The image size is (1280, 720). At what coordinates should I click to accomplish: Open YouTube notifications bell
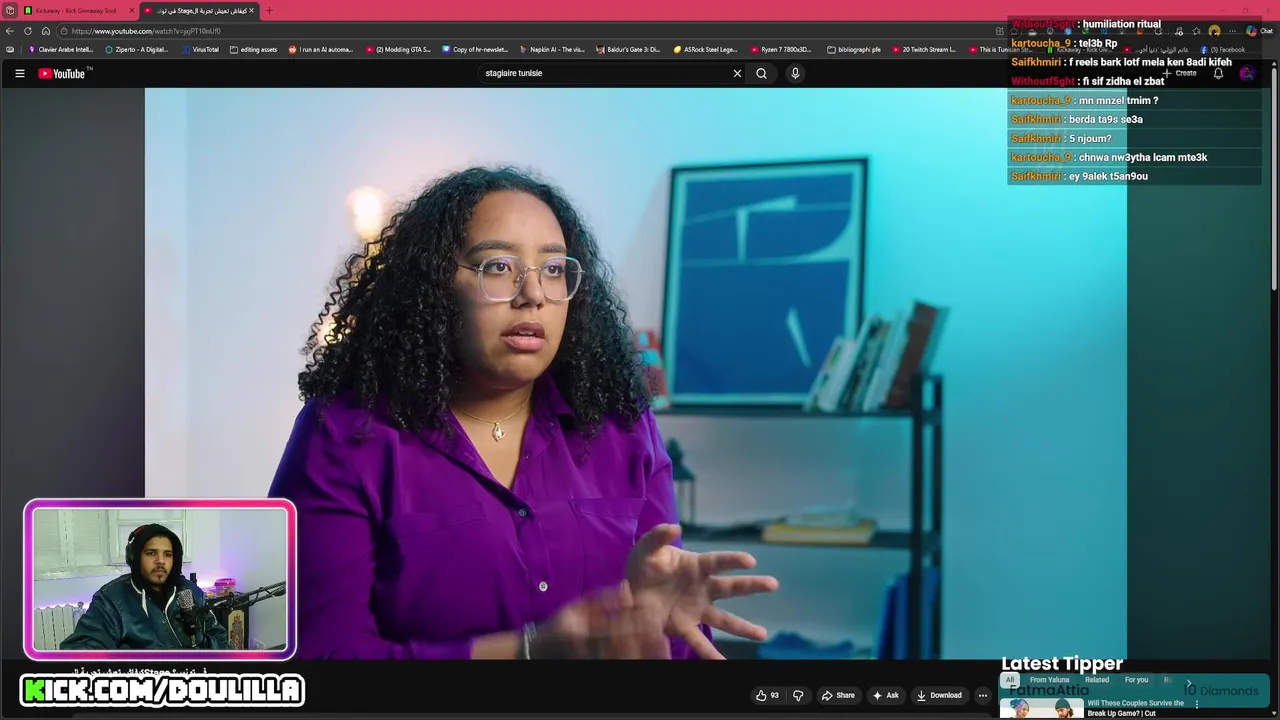click(x=1218, y=73)
